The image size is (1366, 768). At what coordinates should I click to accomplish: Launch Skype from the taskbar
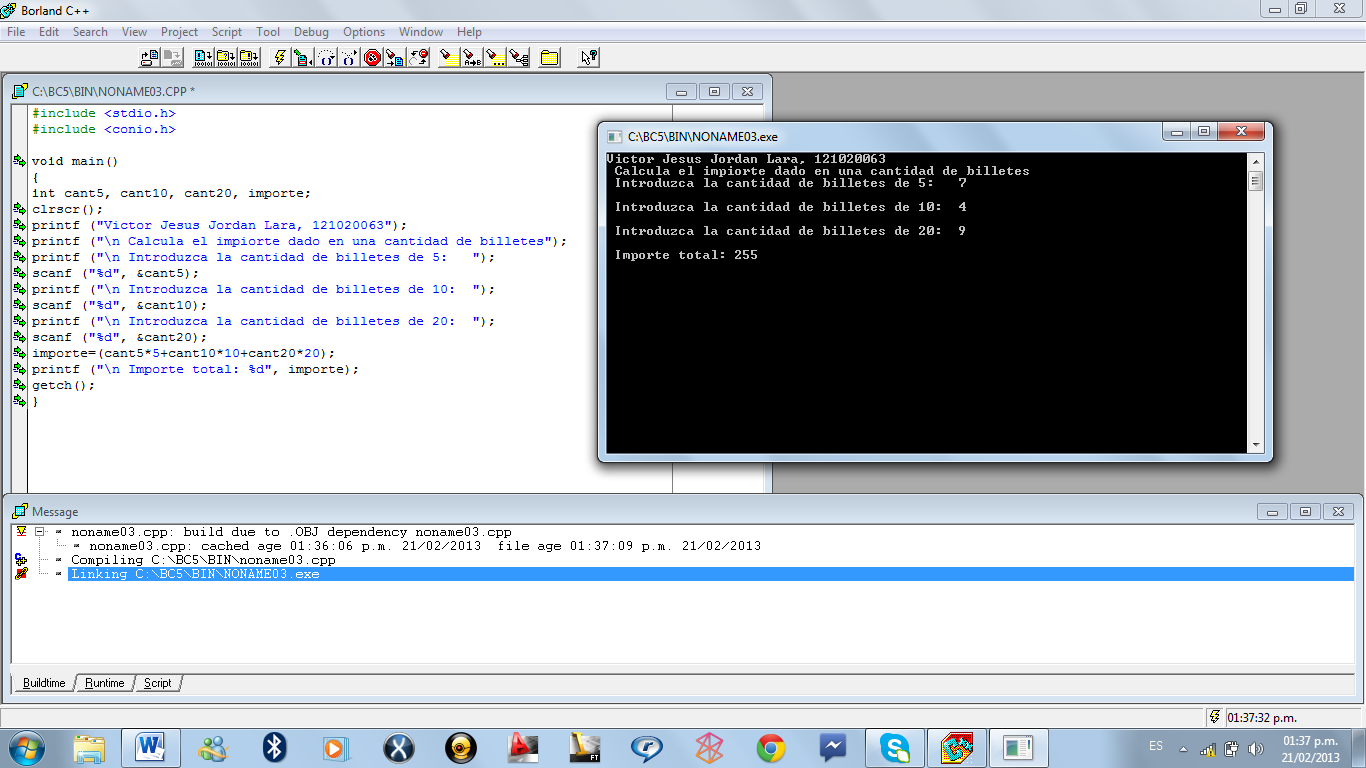pos(894,746)
